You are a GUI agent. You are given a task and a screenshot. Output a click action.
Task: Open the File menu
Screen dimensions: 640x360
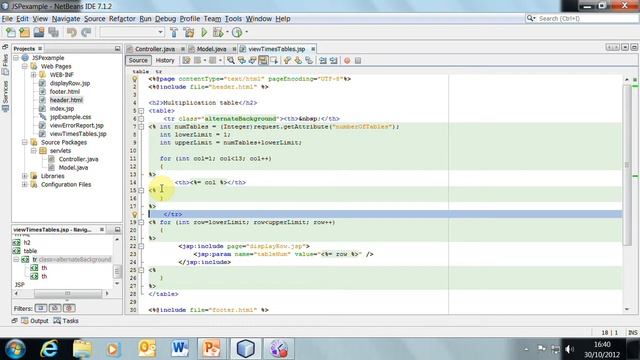pyautogui.click(x=7, y=19)
